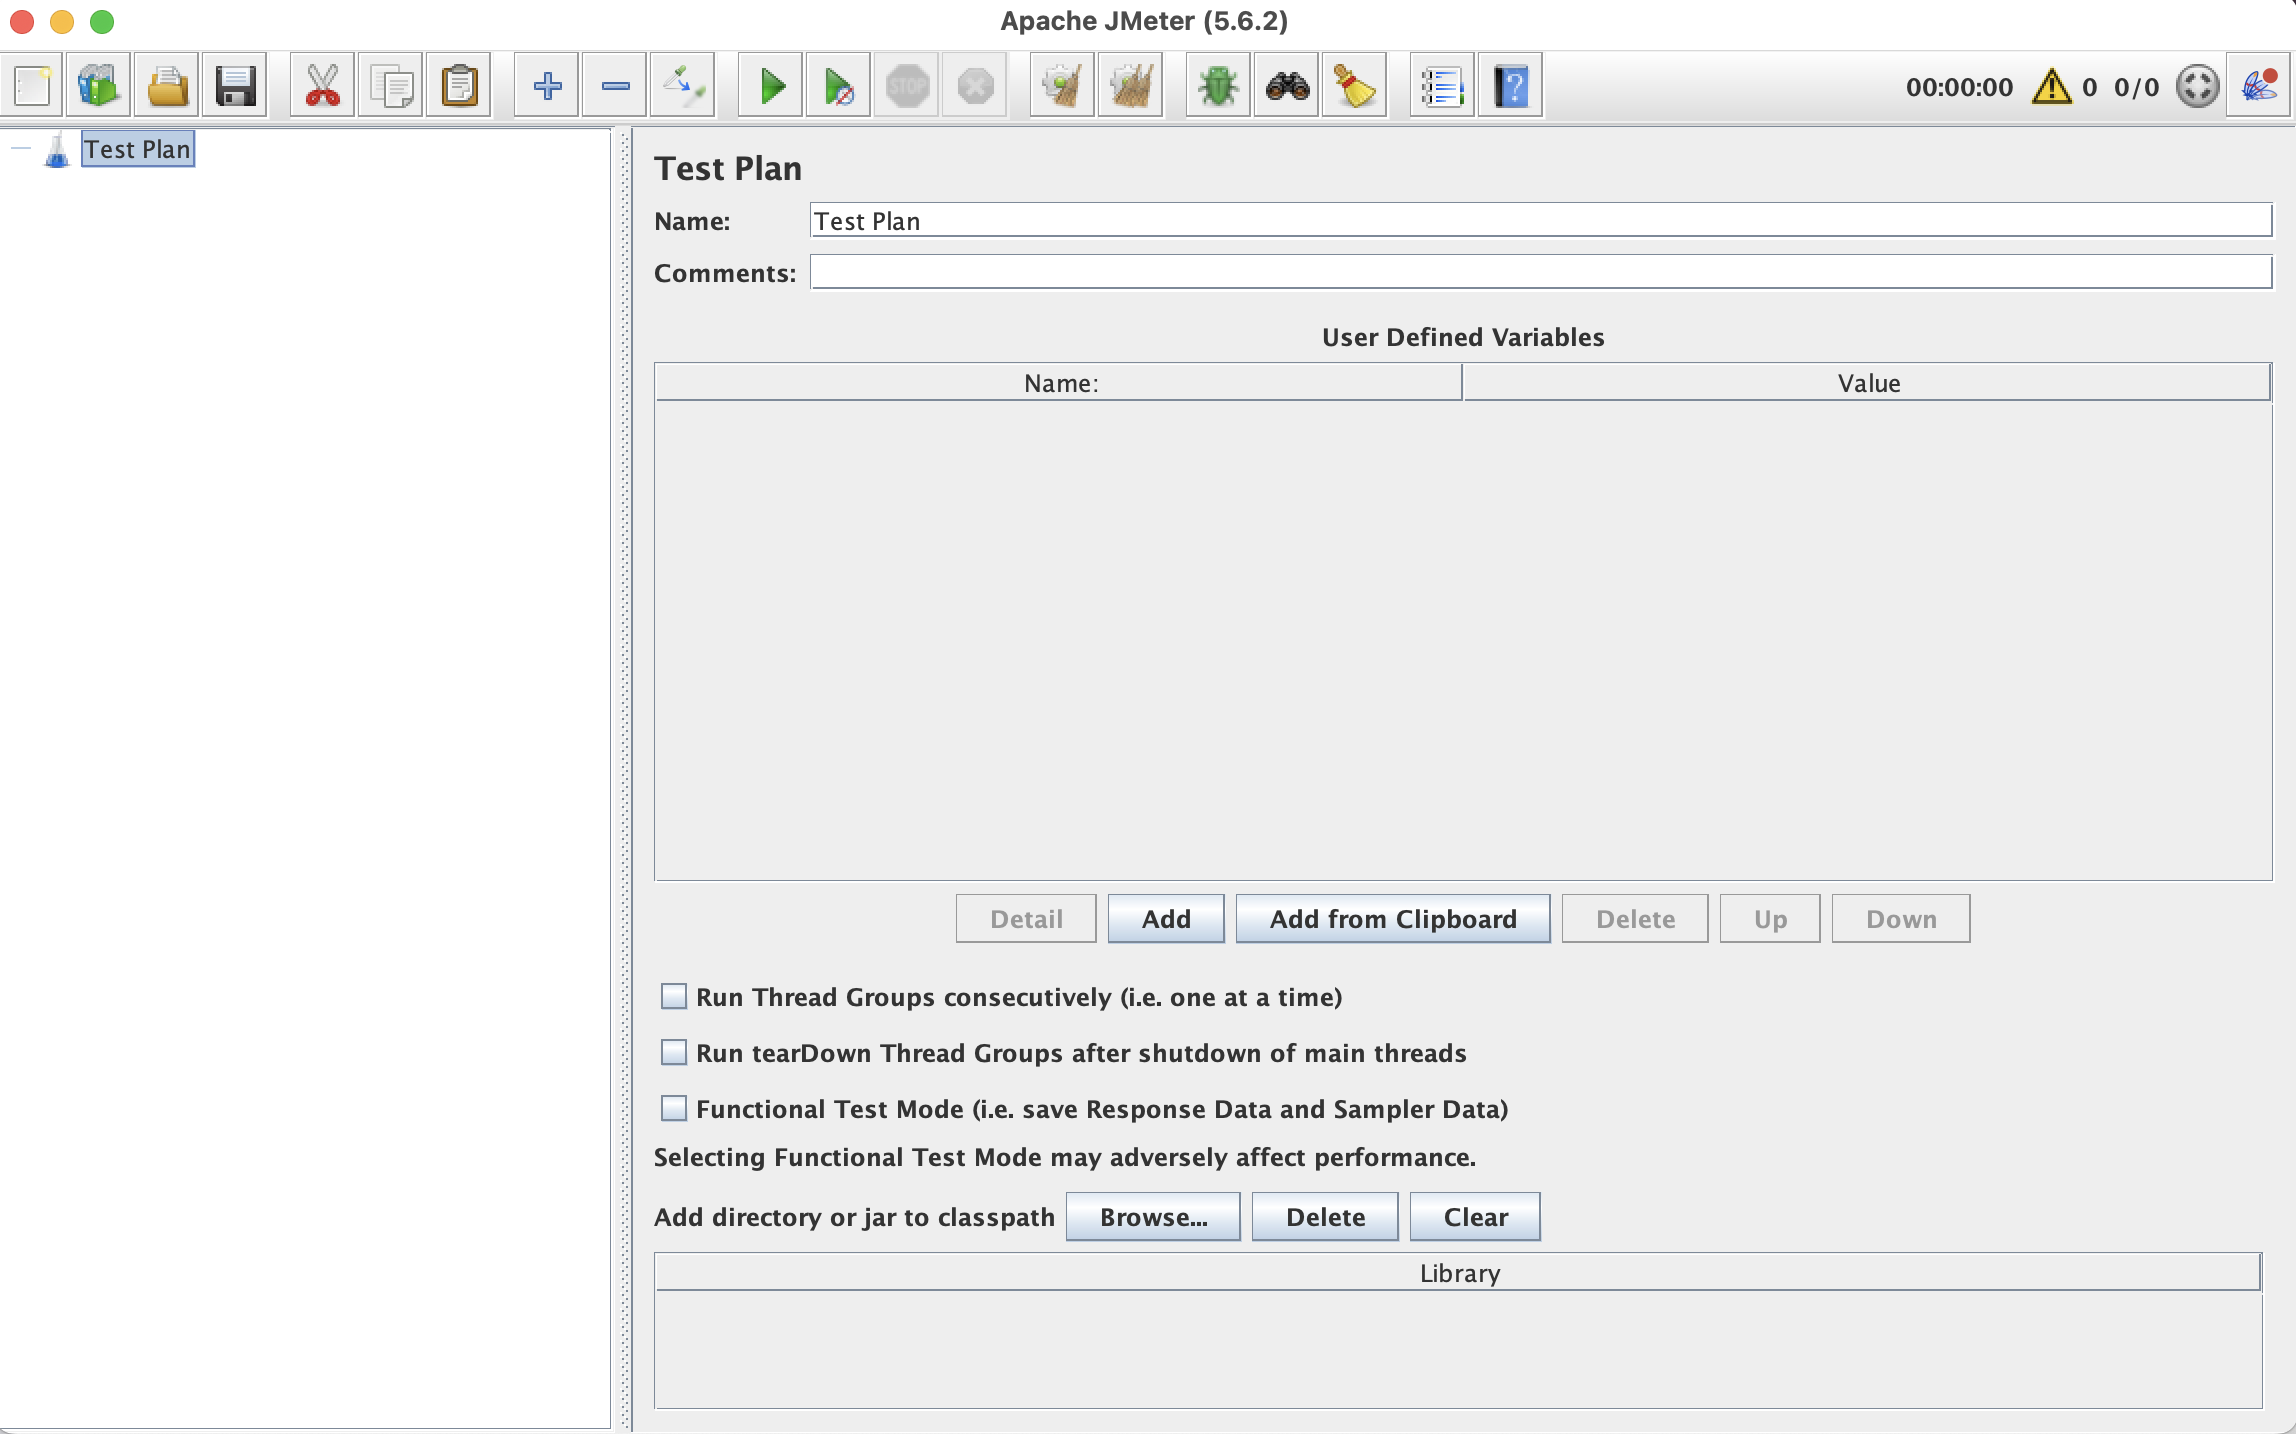Click the Open file folder icon
Viewport: 2296px width, 1434px height.
(167, 86)
